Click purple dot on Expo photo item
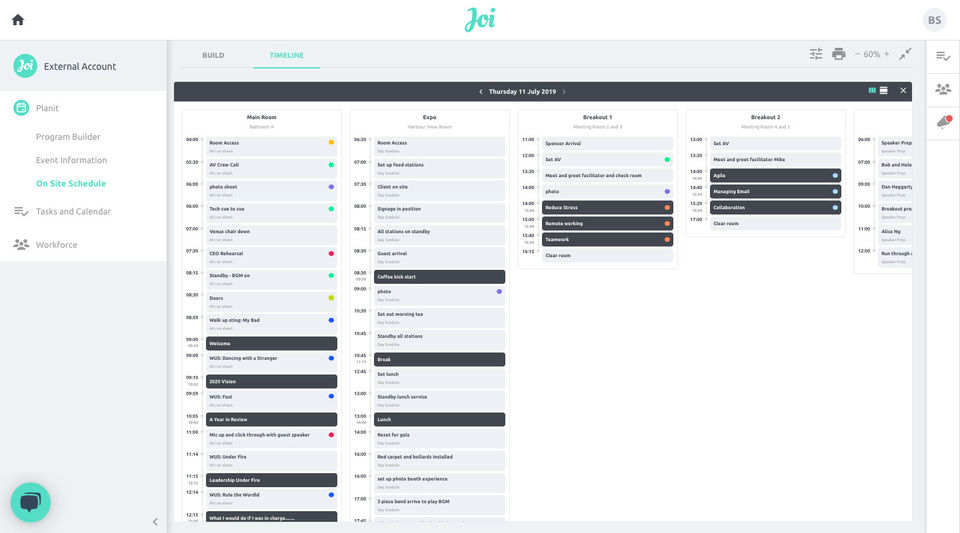 tap(499, 291)
